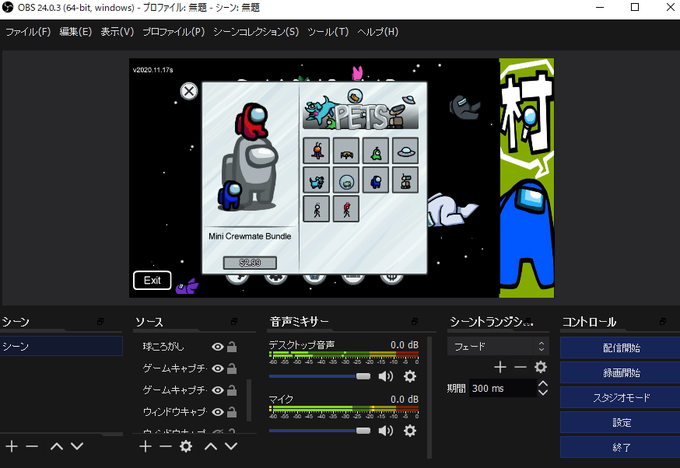Open transition properties gear icon

[x=540, y=367]
